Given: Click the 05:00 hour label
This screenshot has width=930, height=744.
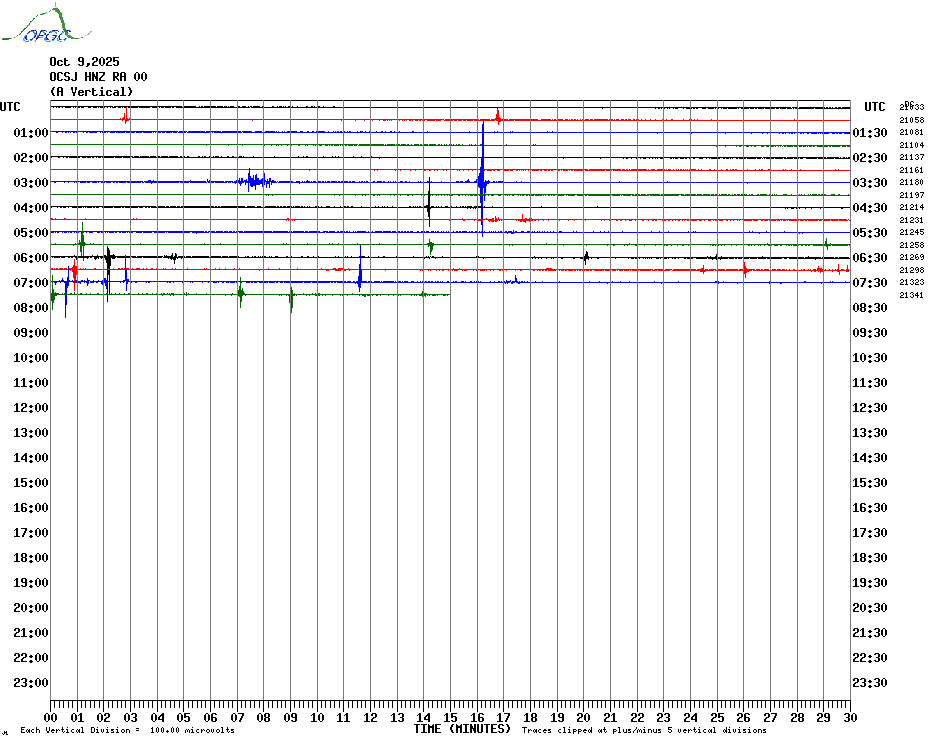Looking at the screenshot, I should [x=31, y=233].
